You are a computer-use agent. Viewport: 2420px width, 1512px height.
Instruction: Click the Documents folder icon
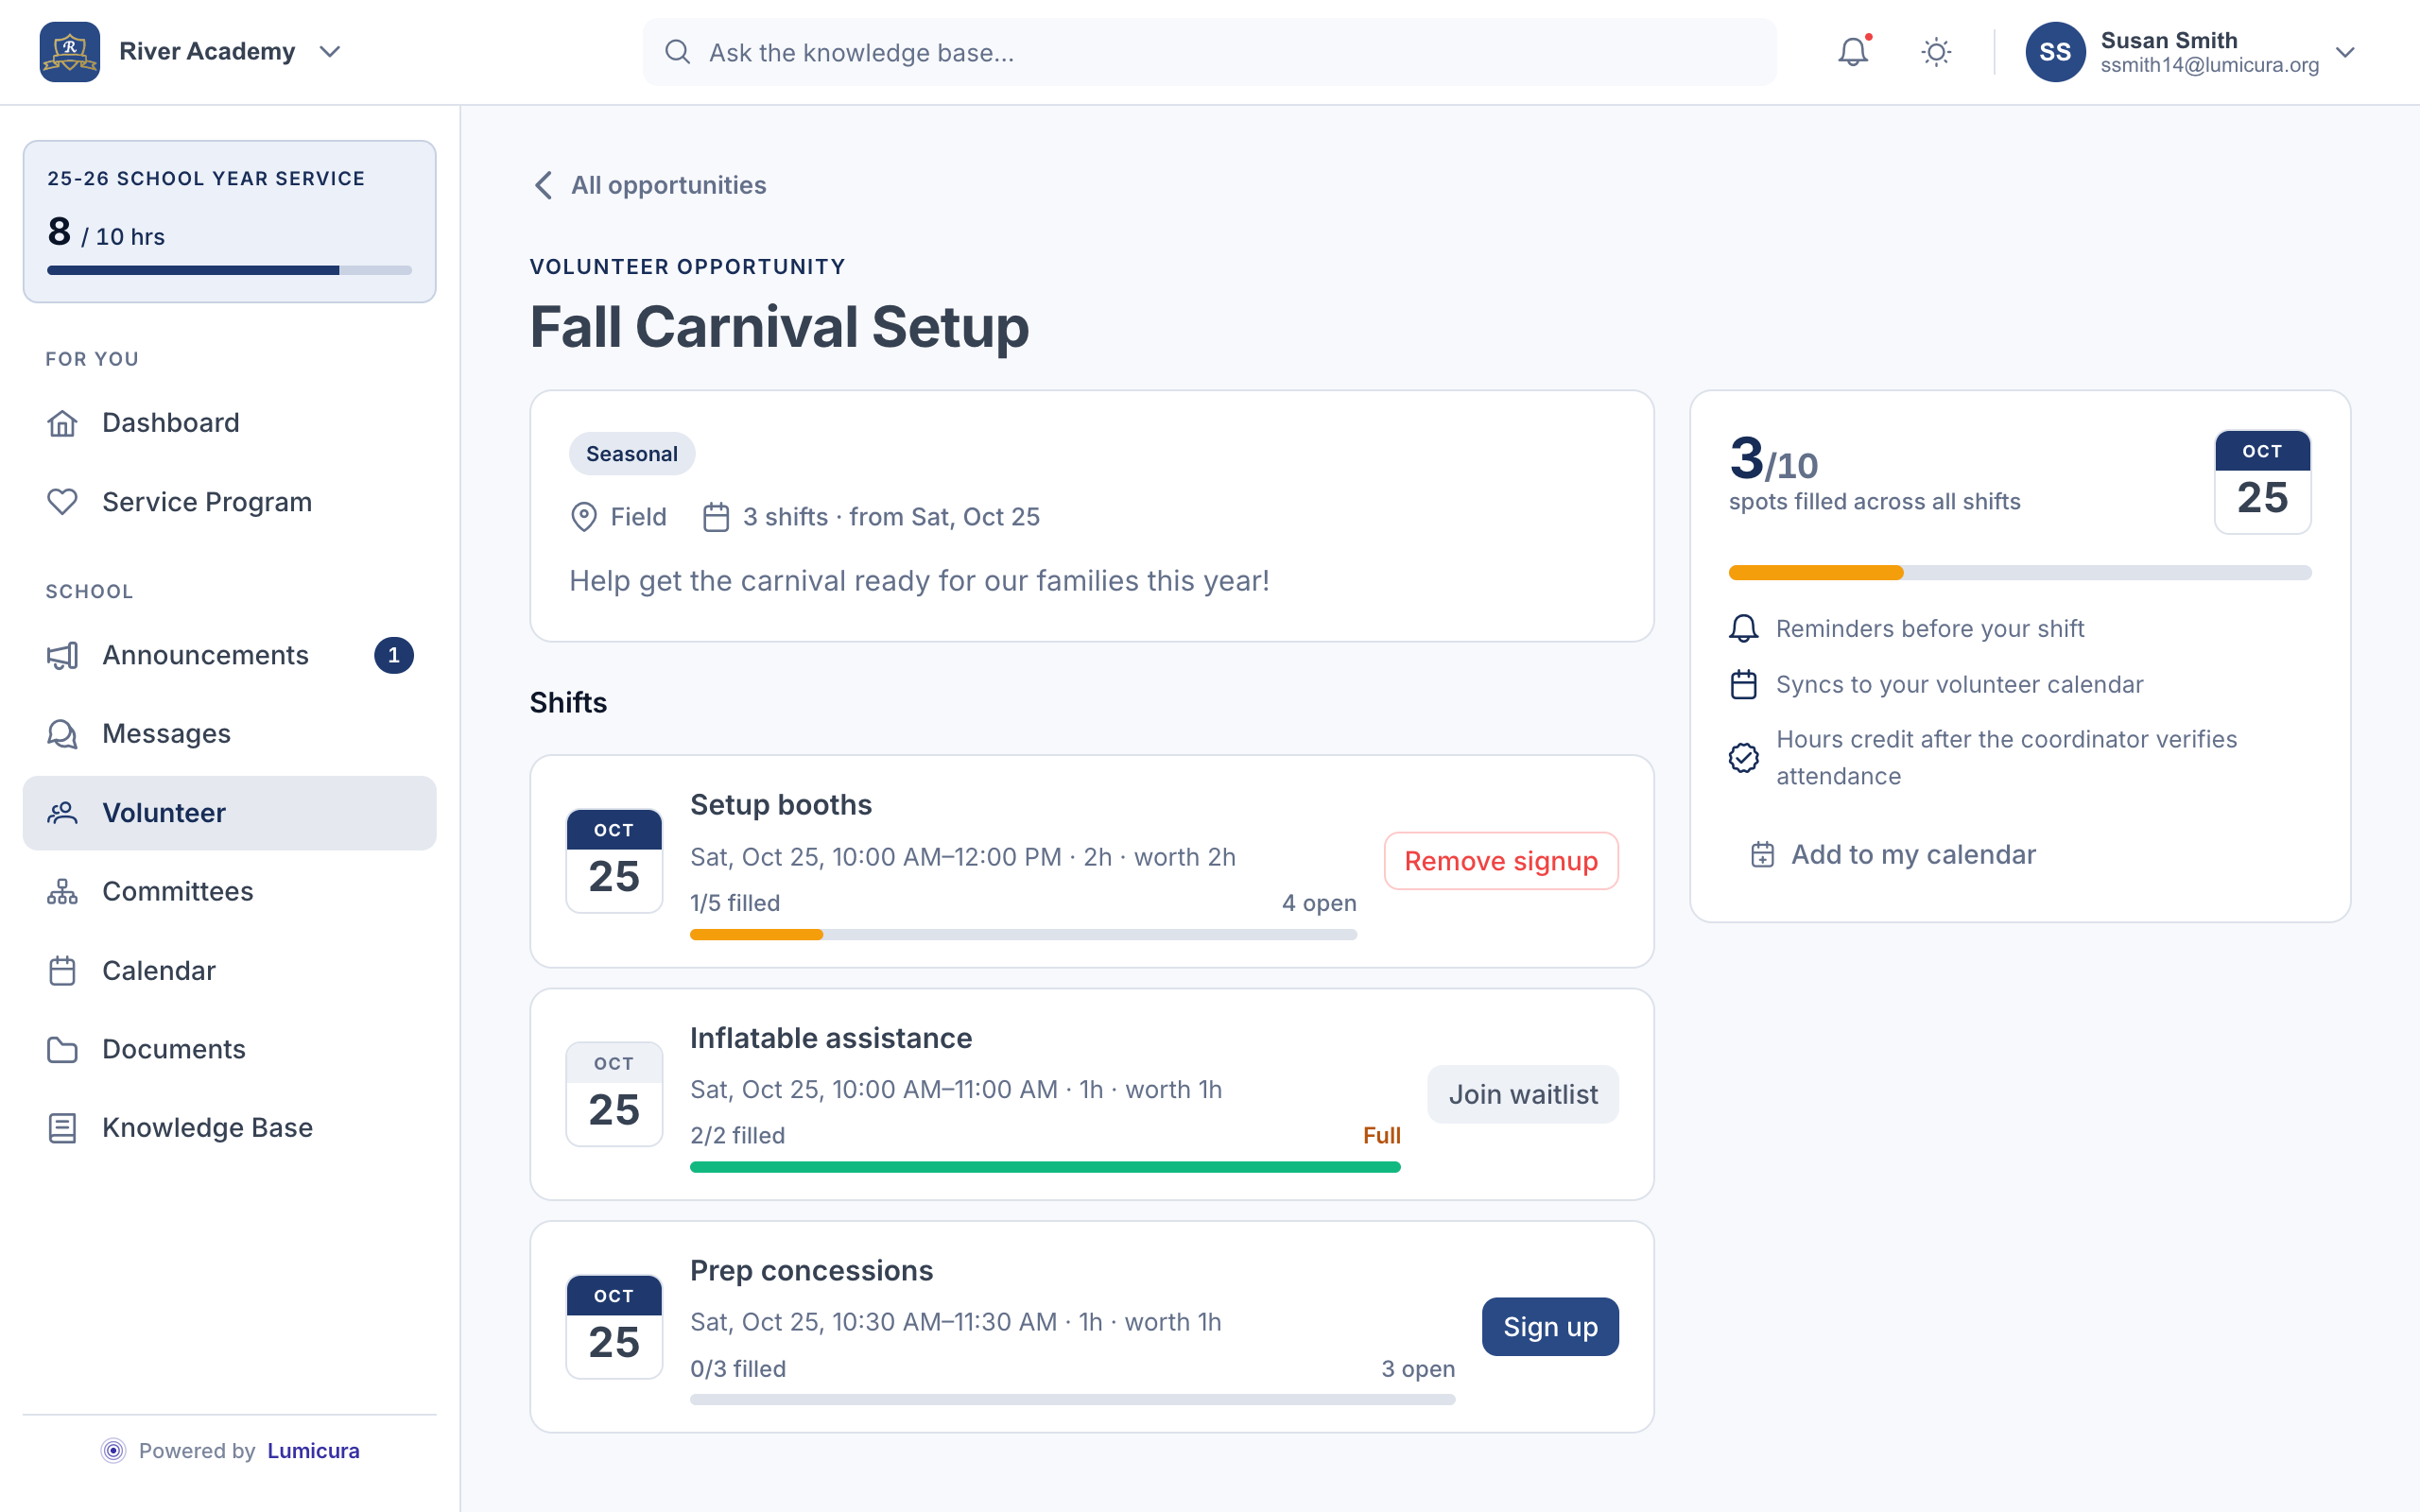(x=62, y=1049)
